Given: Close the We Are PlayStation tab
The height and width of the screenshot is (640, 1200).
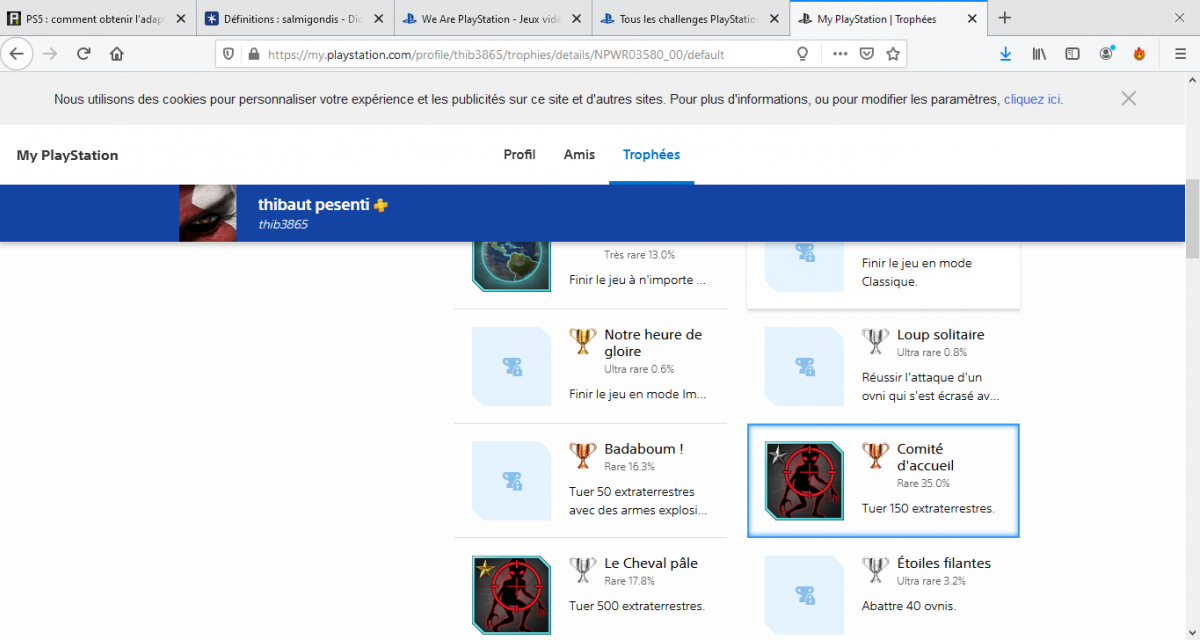Looking at the screenshot, I should point(575,19).
